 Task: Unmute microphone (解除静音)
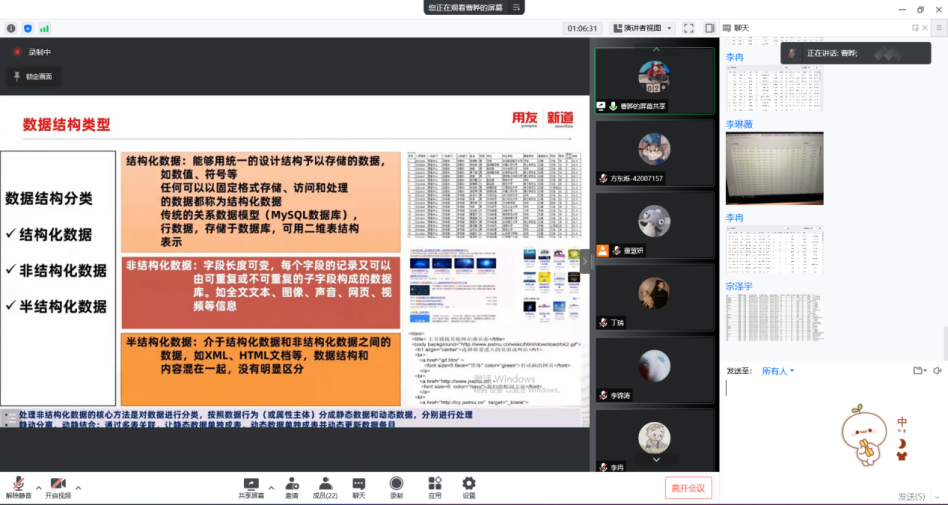(x=18, y=487)
